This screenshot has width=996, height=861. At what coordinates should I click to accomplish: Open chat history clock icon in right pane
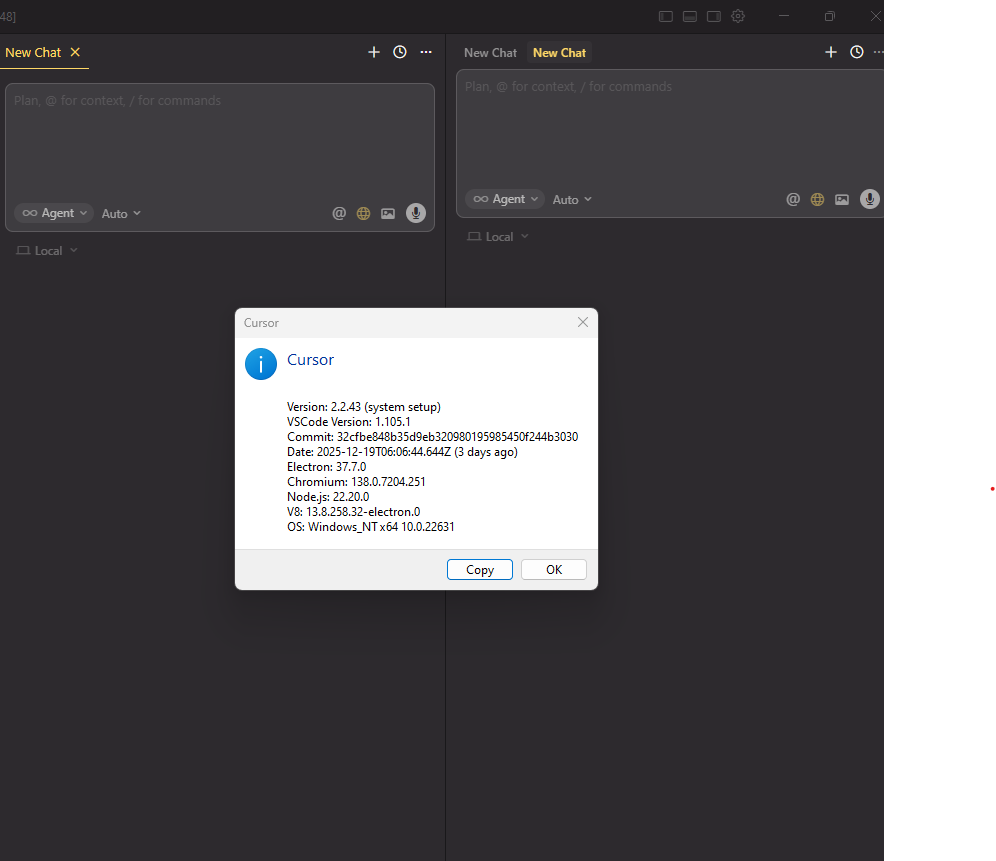pos(857,52)
